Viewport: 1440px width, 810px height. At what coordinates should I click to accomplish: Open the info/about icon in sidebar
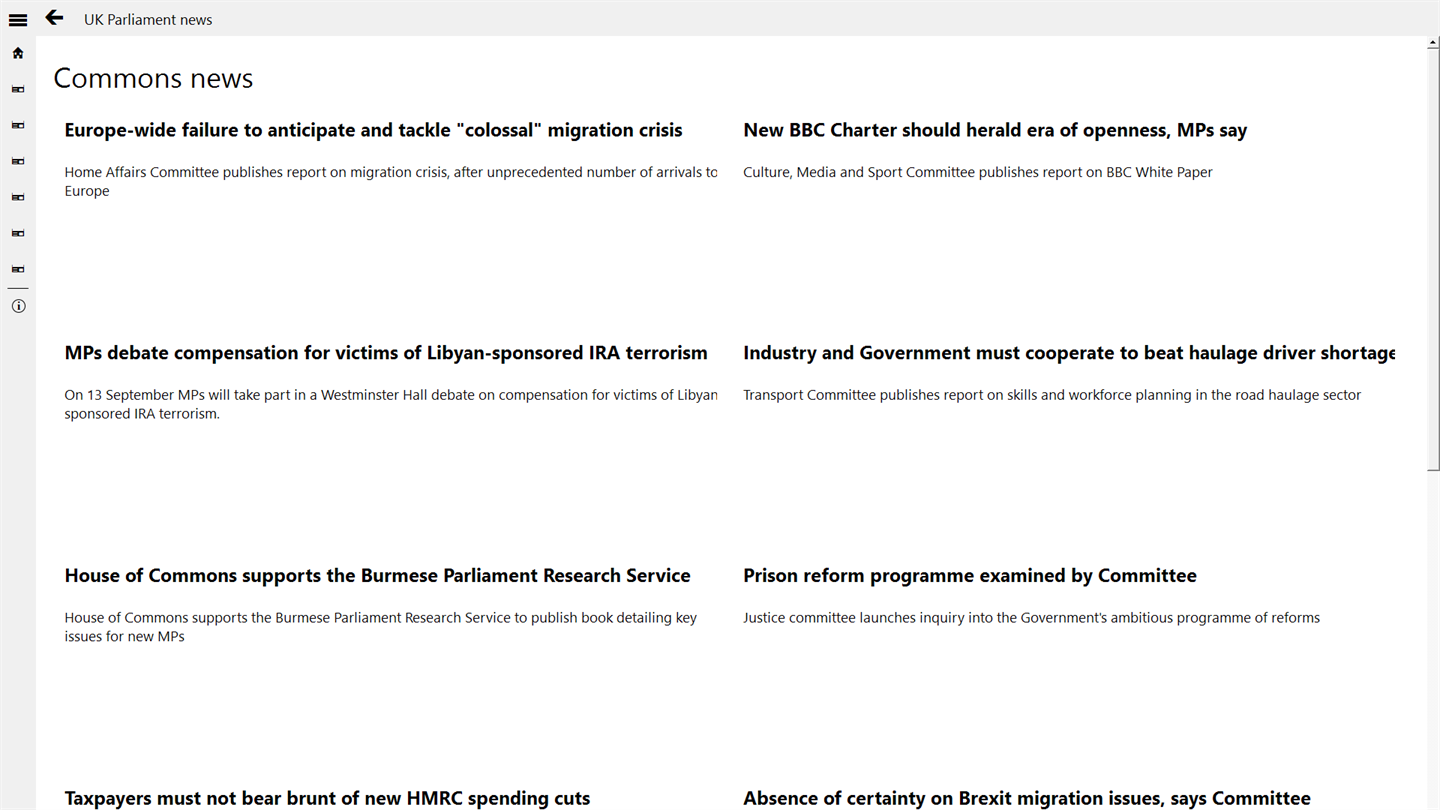click(18, 306)
